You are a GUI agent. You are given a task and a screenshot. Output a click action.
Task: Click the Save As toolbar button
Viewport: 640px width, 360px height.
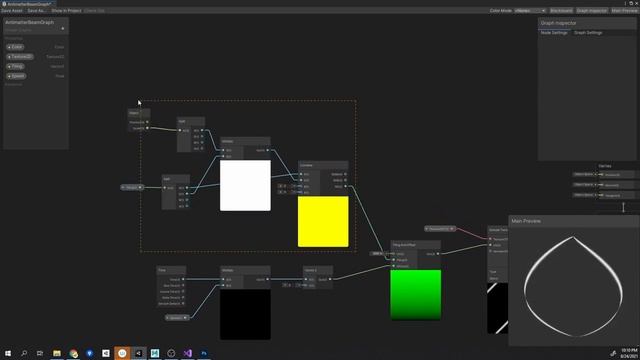click(37, 11)
